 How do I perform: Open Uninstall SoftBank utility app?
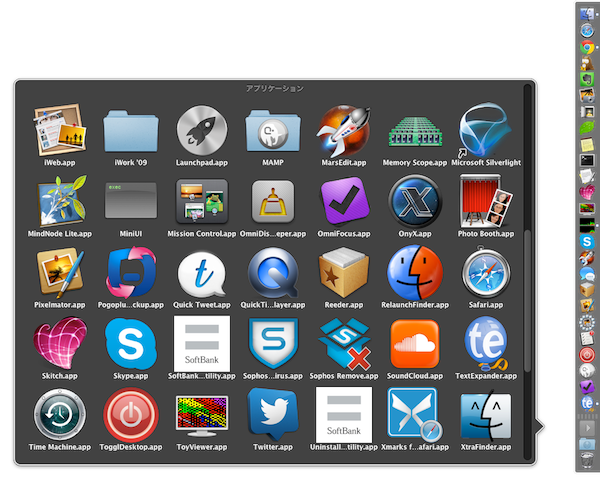(344, 415)
